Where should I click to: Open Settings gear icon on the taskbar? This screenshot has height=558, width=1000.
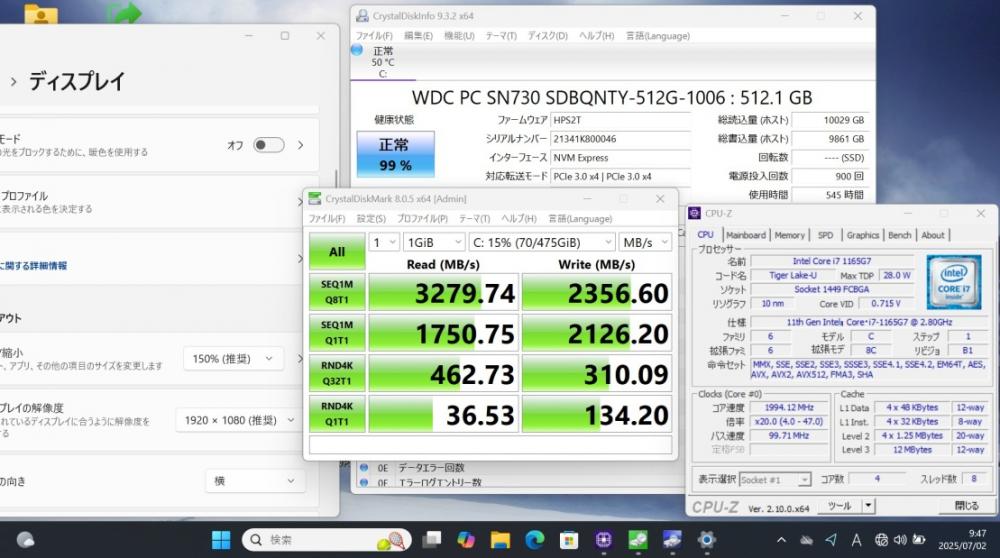[706, 540]
